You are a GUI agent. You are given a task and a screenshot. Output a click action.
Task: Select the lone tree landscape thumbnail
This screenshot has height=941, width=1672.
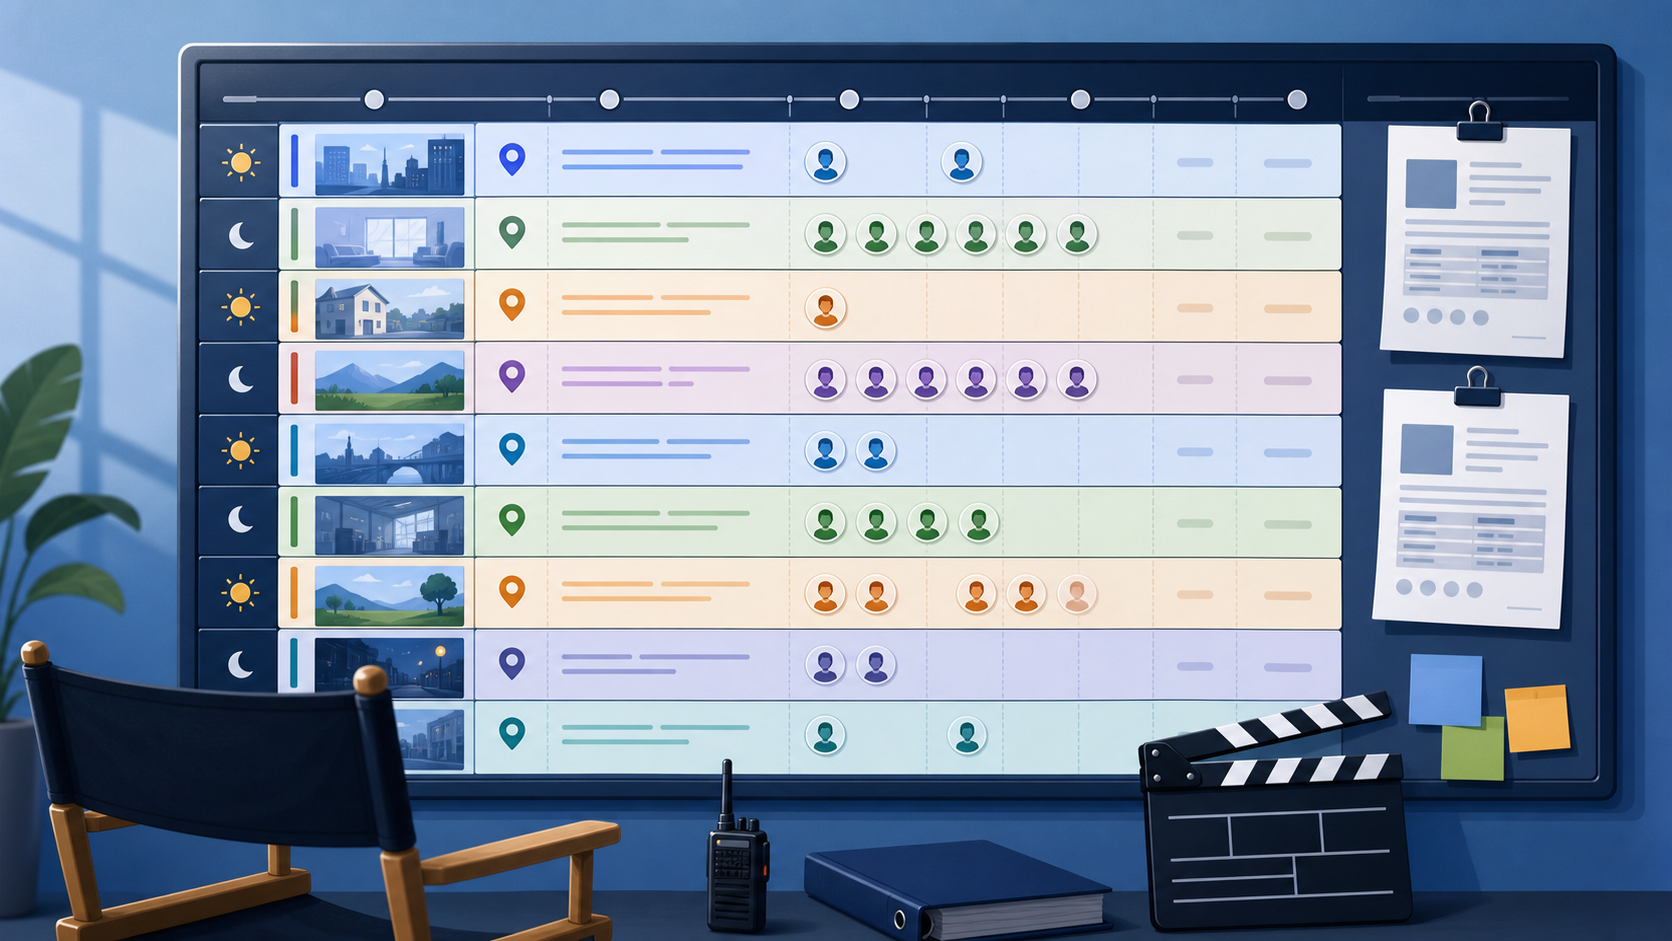point(389,596)
